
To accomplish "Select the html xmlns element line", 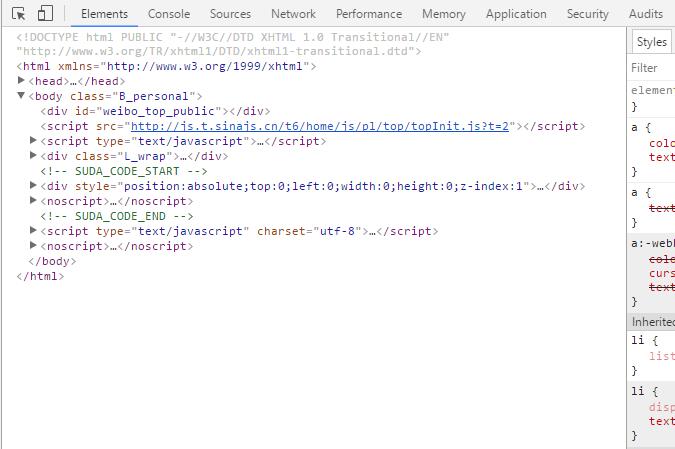I will pyautogui.click(x=166, y=66).
